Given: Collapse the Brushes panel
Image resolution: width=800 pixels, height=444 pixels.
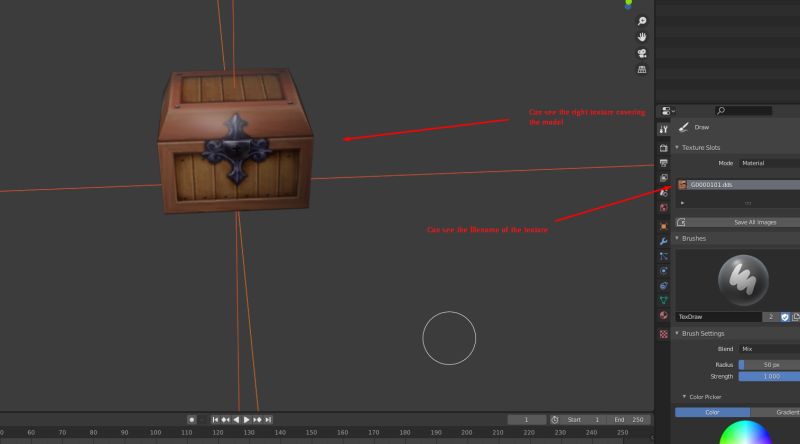Looking at the screenshot, I should tap(677, 238).
